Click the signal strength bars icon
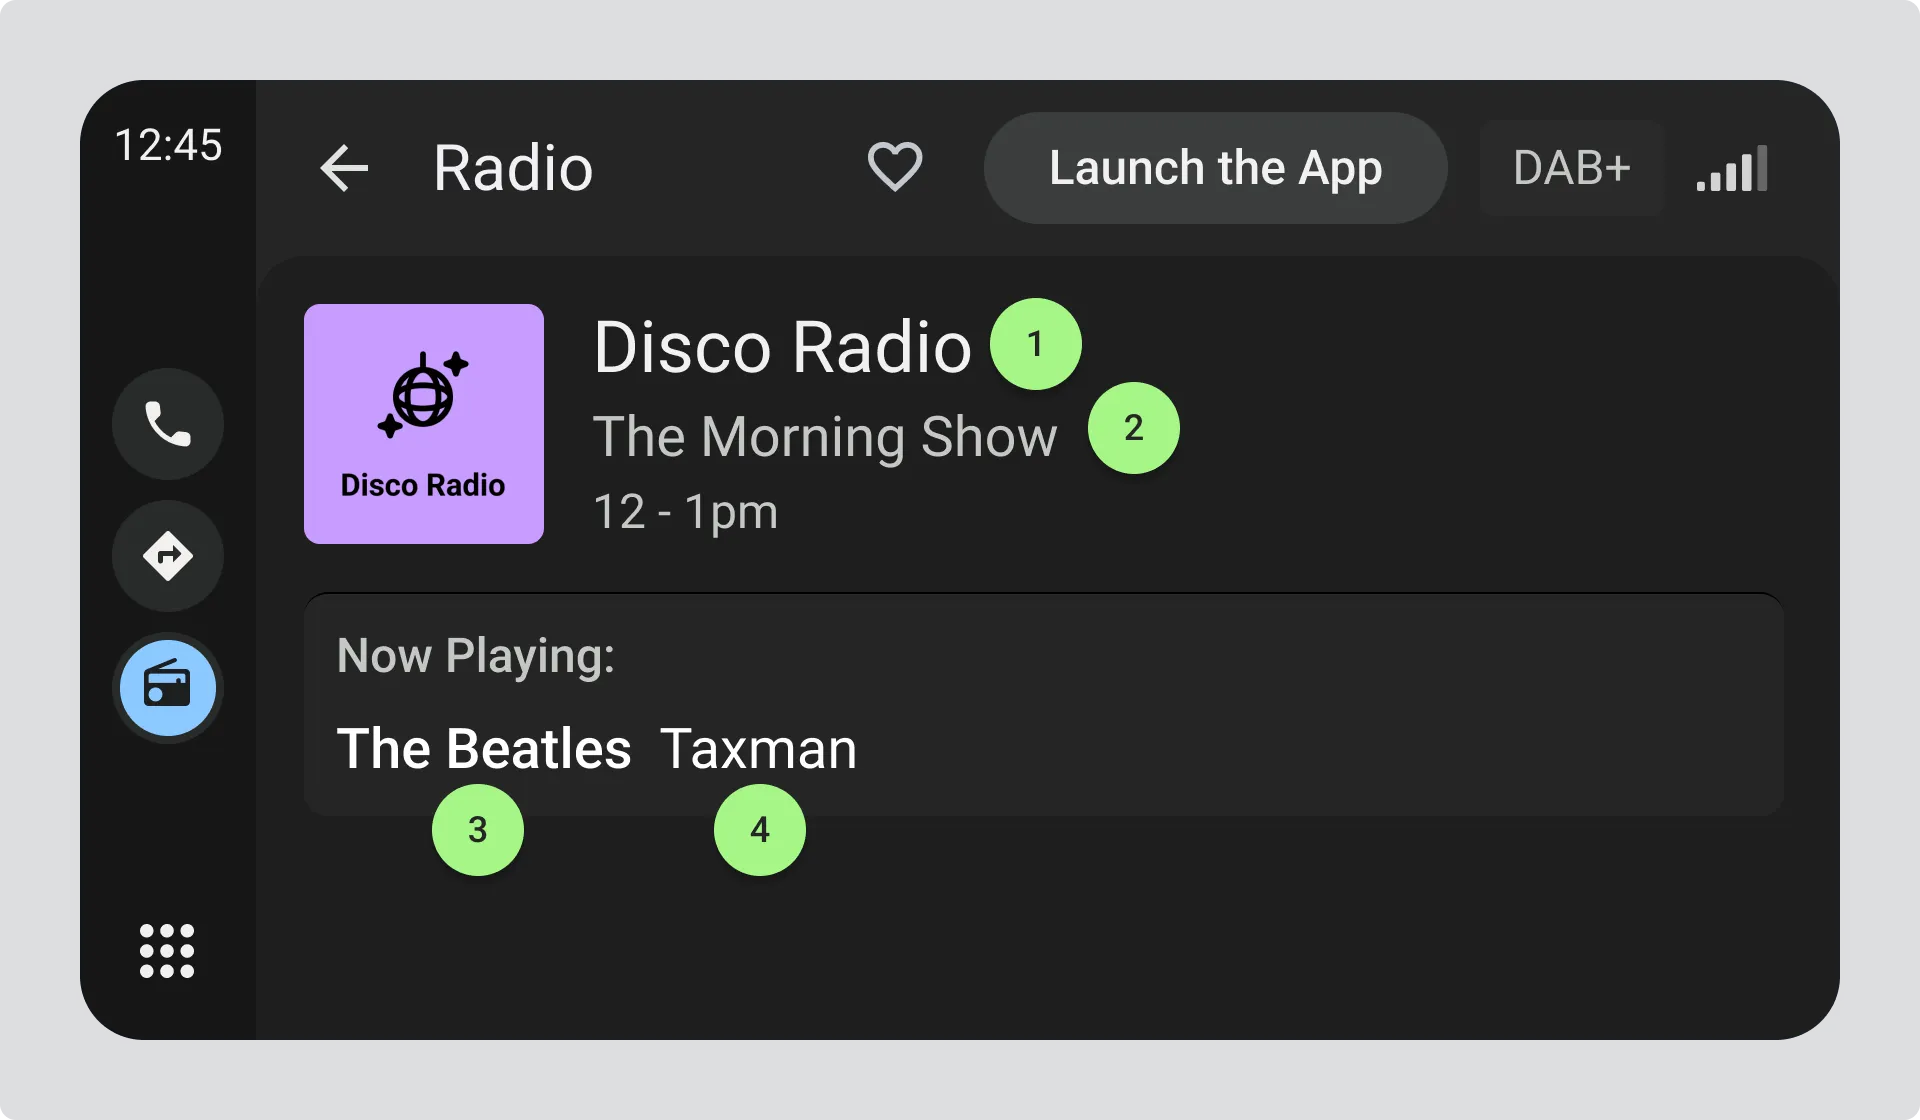The height and width of the screenshot is (1120, 1920). pyautogui.click(x=1732, y=169)
